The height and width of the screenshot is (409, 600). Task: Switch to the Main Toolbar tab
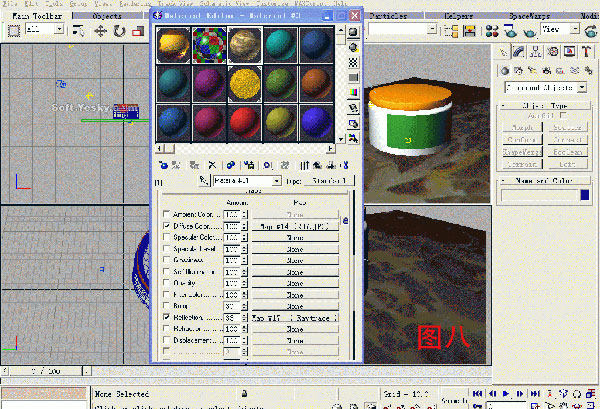(37, 16)
